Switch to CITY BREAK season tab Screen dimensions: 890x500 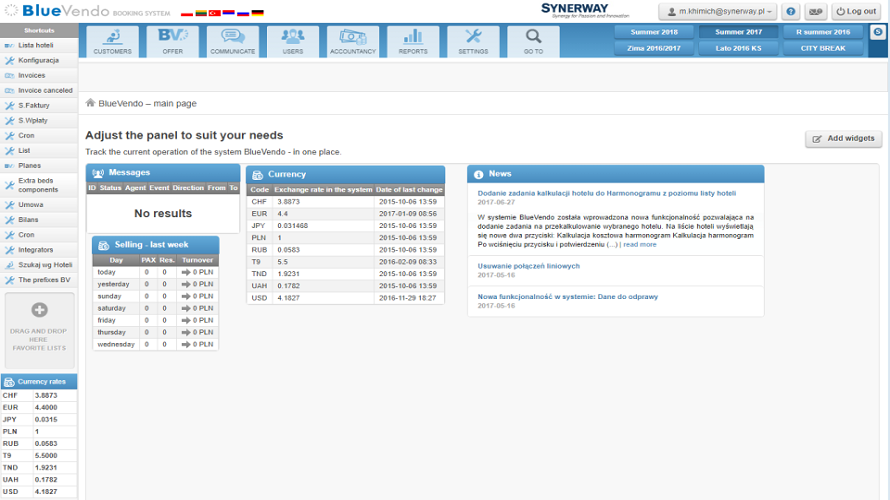tap(823, 48)
